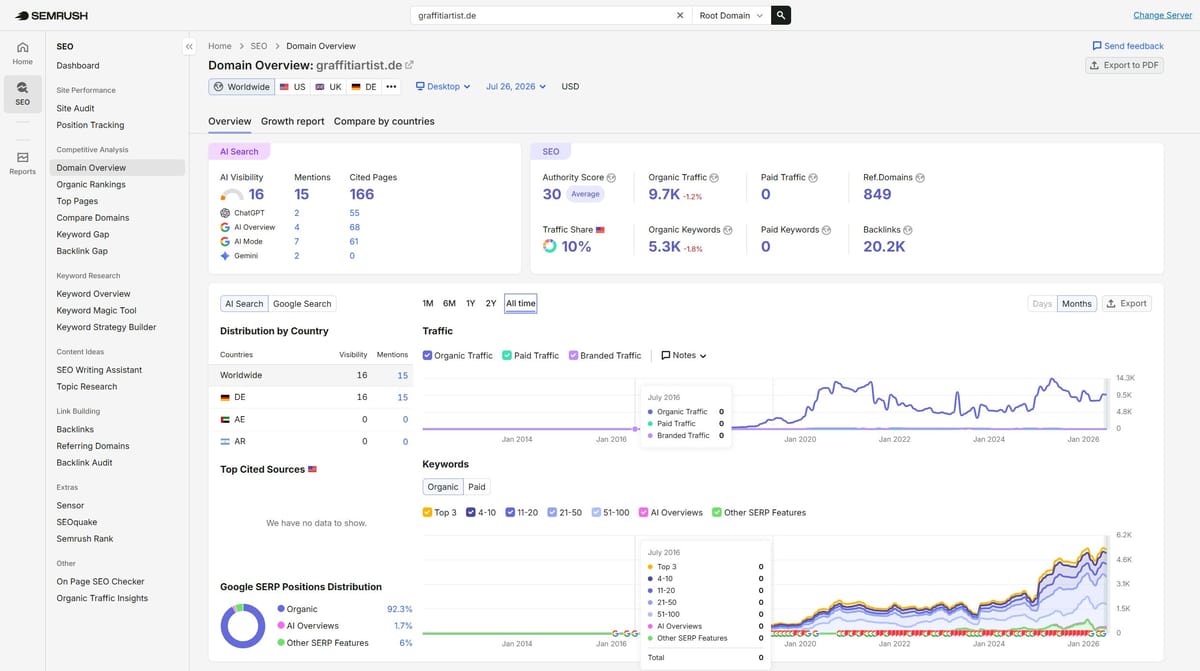Click the Semrush logo
This screenshot has height=671, width=1200.
click(x=52, y=15)
